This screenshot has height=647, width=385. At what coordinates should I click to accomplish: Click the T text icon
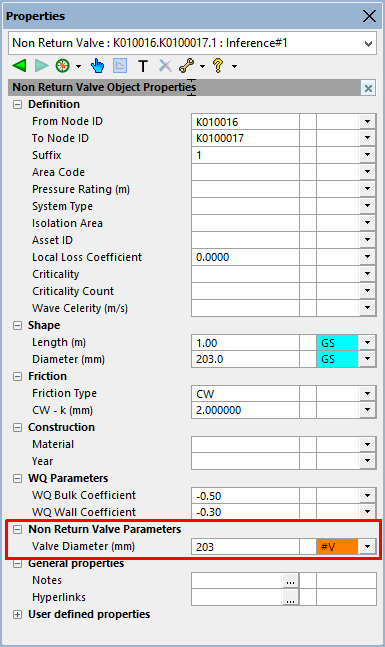pos(143,66)
